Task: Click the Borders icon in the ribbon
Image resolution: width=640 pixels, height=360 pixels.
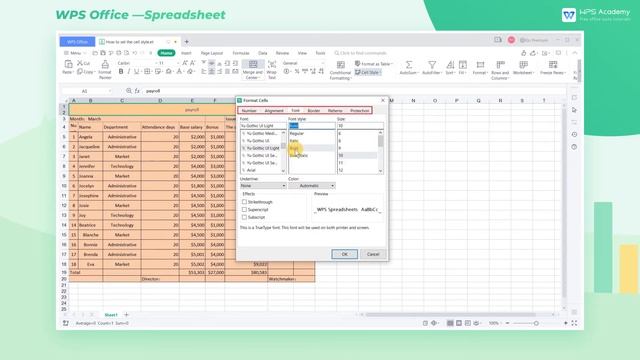Action: [147, 71]
